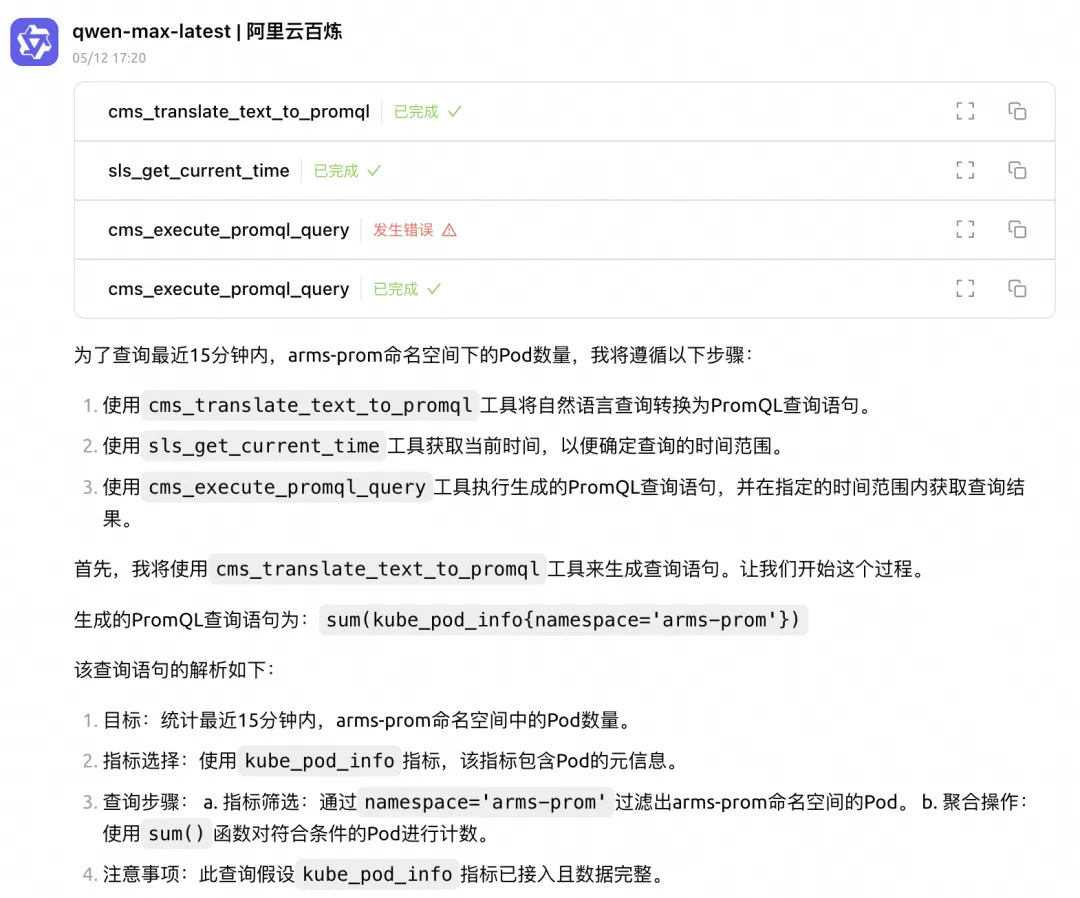1080x898 pixels.
Task: Copy the completed cms_execute_promql_query output
Action: coord(1017,289)
